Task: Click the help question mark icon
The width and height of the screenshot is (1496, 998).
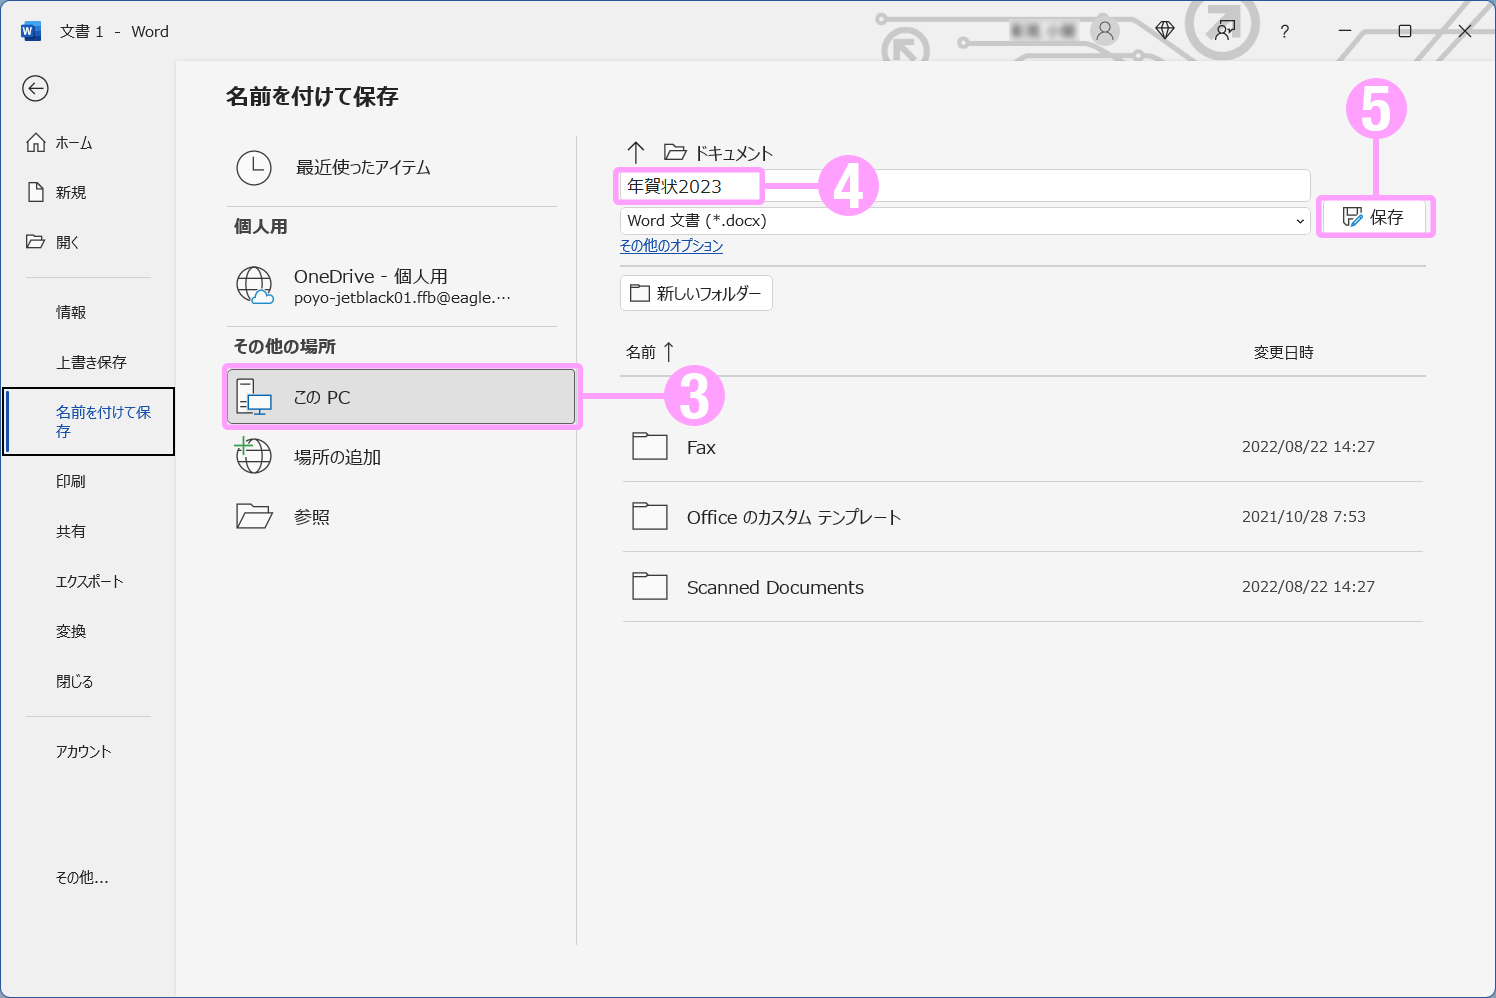Action: [x=1284, y=32]
